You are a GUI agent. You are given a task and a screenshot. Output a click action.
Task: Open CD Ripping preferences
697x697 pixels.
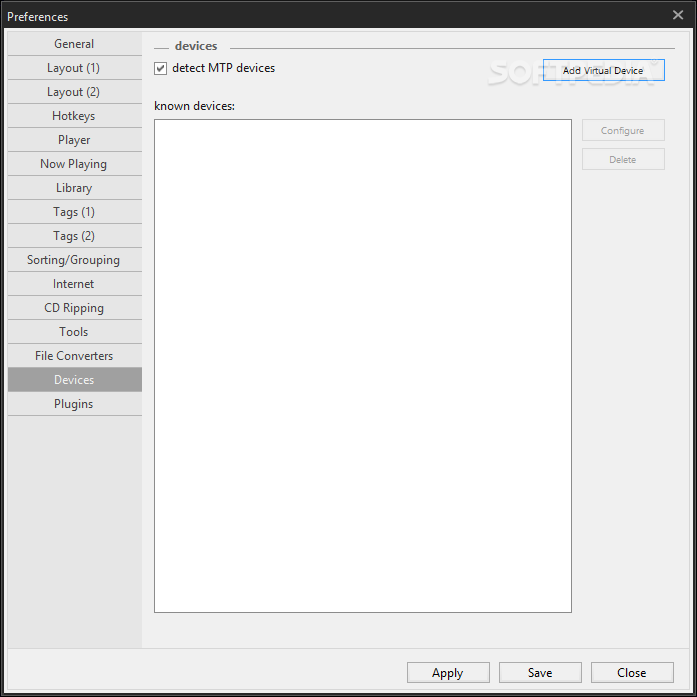pyautogui.click(x=75, y=308)
